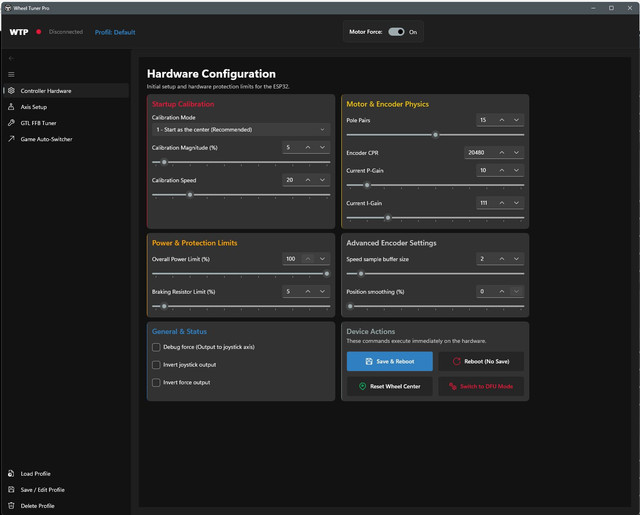Enable Debug force output to joystick axis
Screen dimensions: 640x515
[156, 347]
